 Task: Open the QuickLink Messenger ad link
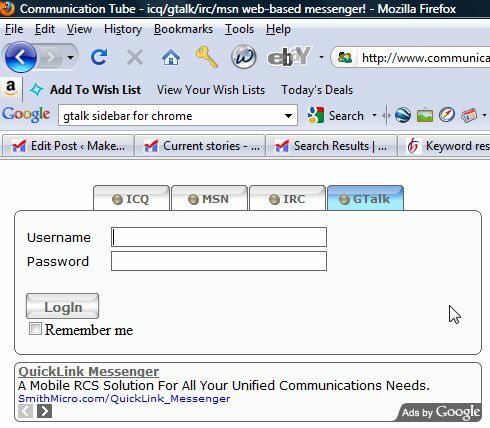tap(89, 371)
